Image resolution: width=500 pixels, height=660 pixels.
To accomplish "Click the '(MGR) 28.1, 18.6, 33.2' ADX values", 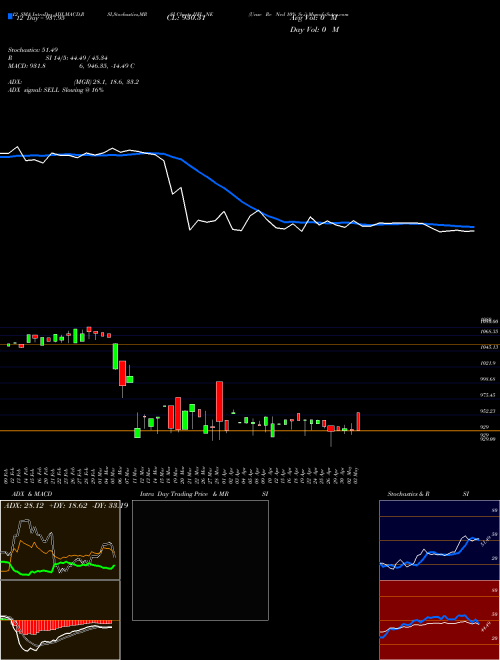I will (x=106, y=82).
